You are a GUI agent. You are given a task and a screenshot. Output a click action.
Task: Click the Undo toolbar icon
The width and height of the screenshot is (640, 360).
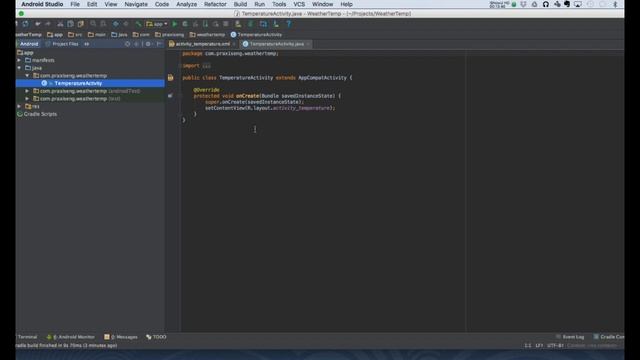(38, 24)
